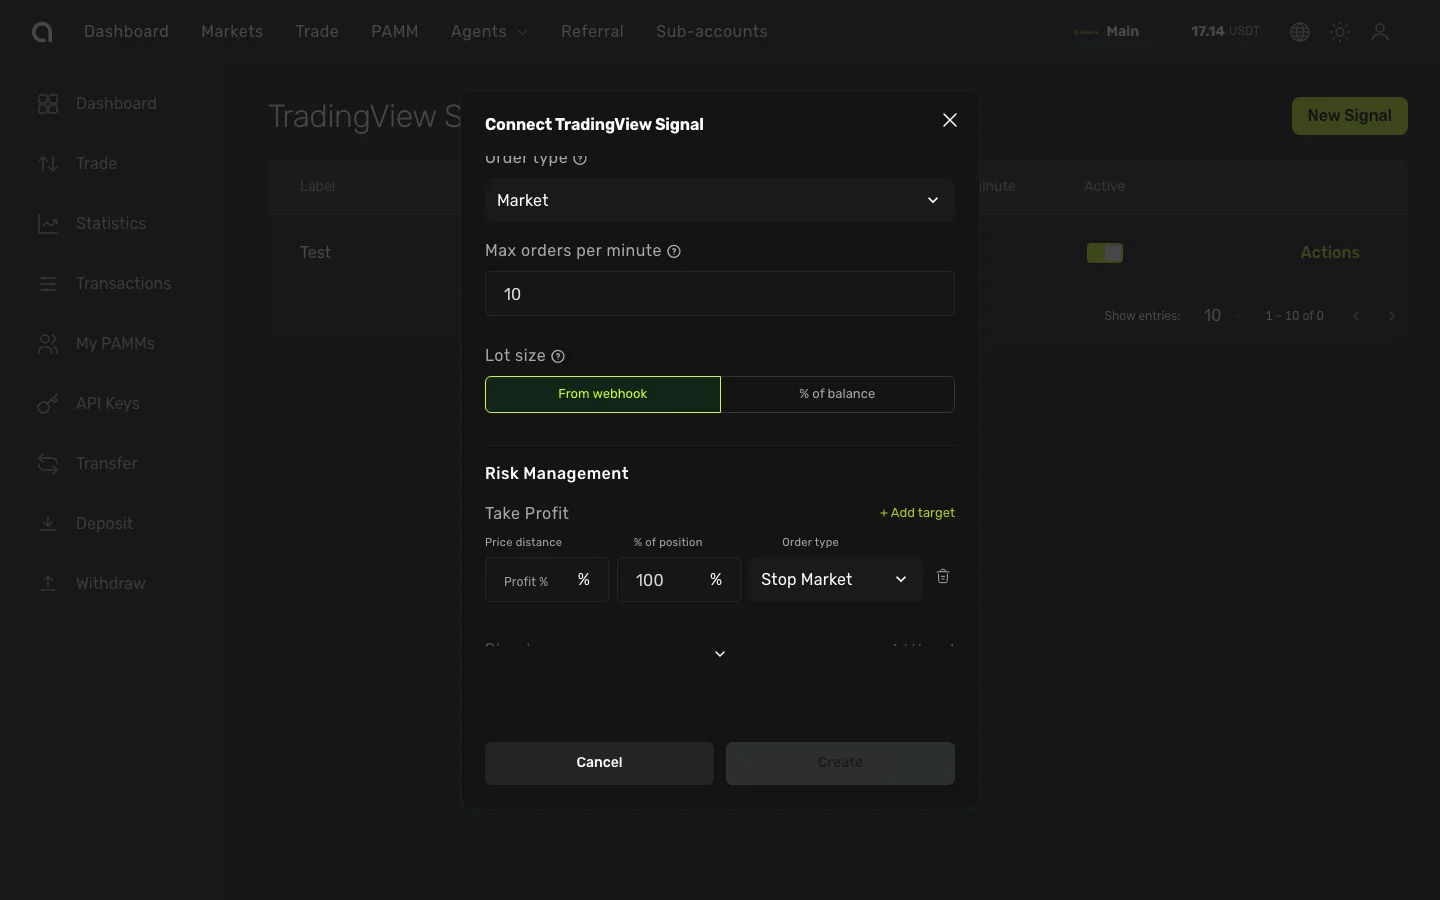Open the Stop Market order type dropdown

click(834, 579)
